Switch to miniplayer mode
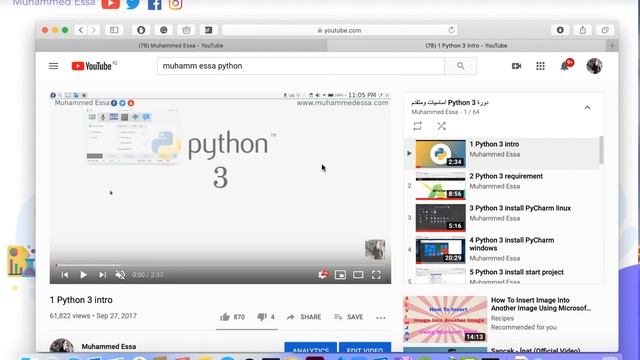The width and height of the screenshot is (640, 360). (340, 275)
